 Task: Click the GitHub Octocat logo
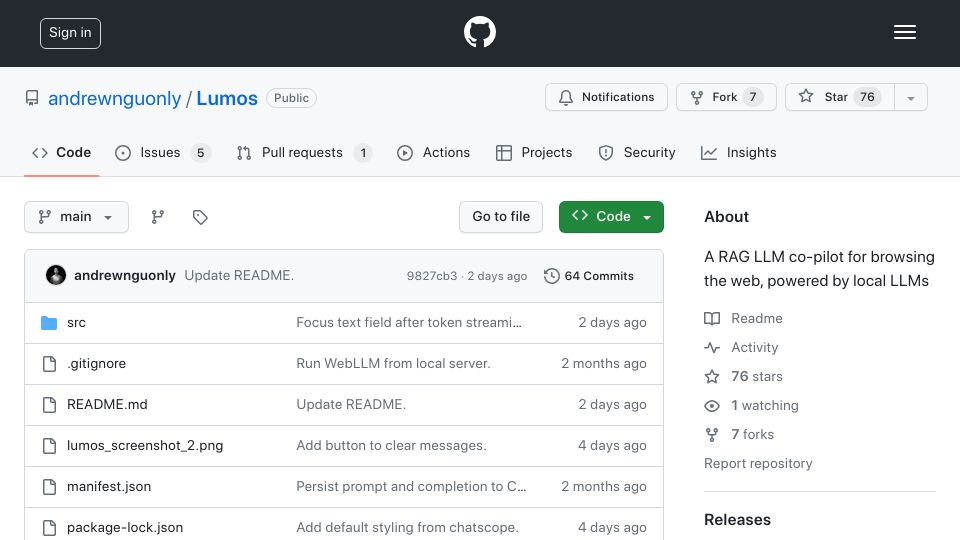click(479, 32)
